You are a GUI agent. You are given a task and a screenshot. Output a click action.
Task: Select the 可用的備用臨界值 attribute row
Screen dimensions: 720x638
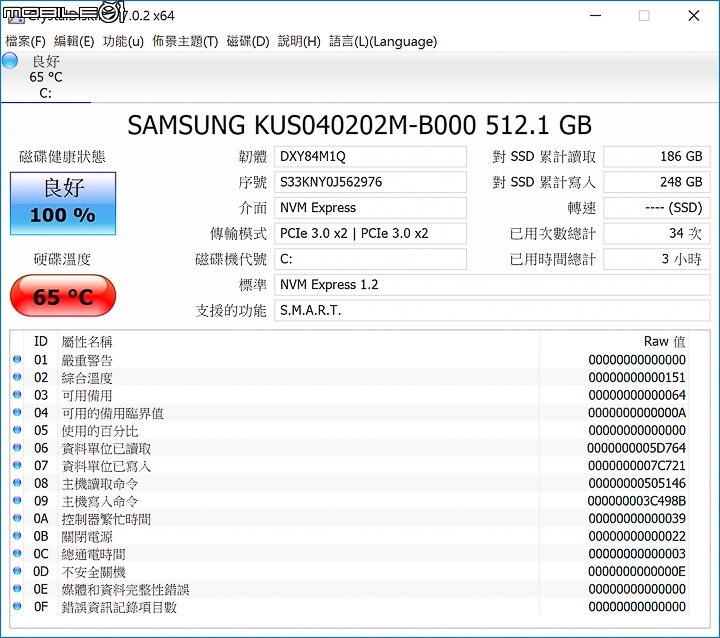349,412
